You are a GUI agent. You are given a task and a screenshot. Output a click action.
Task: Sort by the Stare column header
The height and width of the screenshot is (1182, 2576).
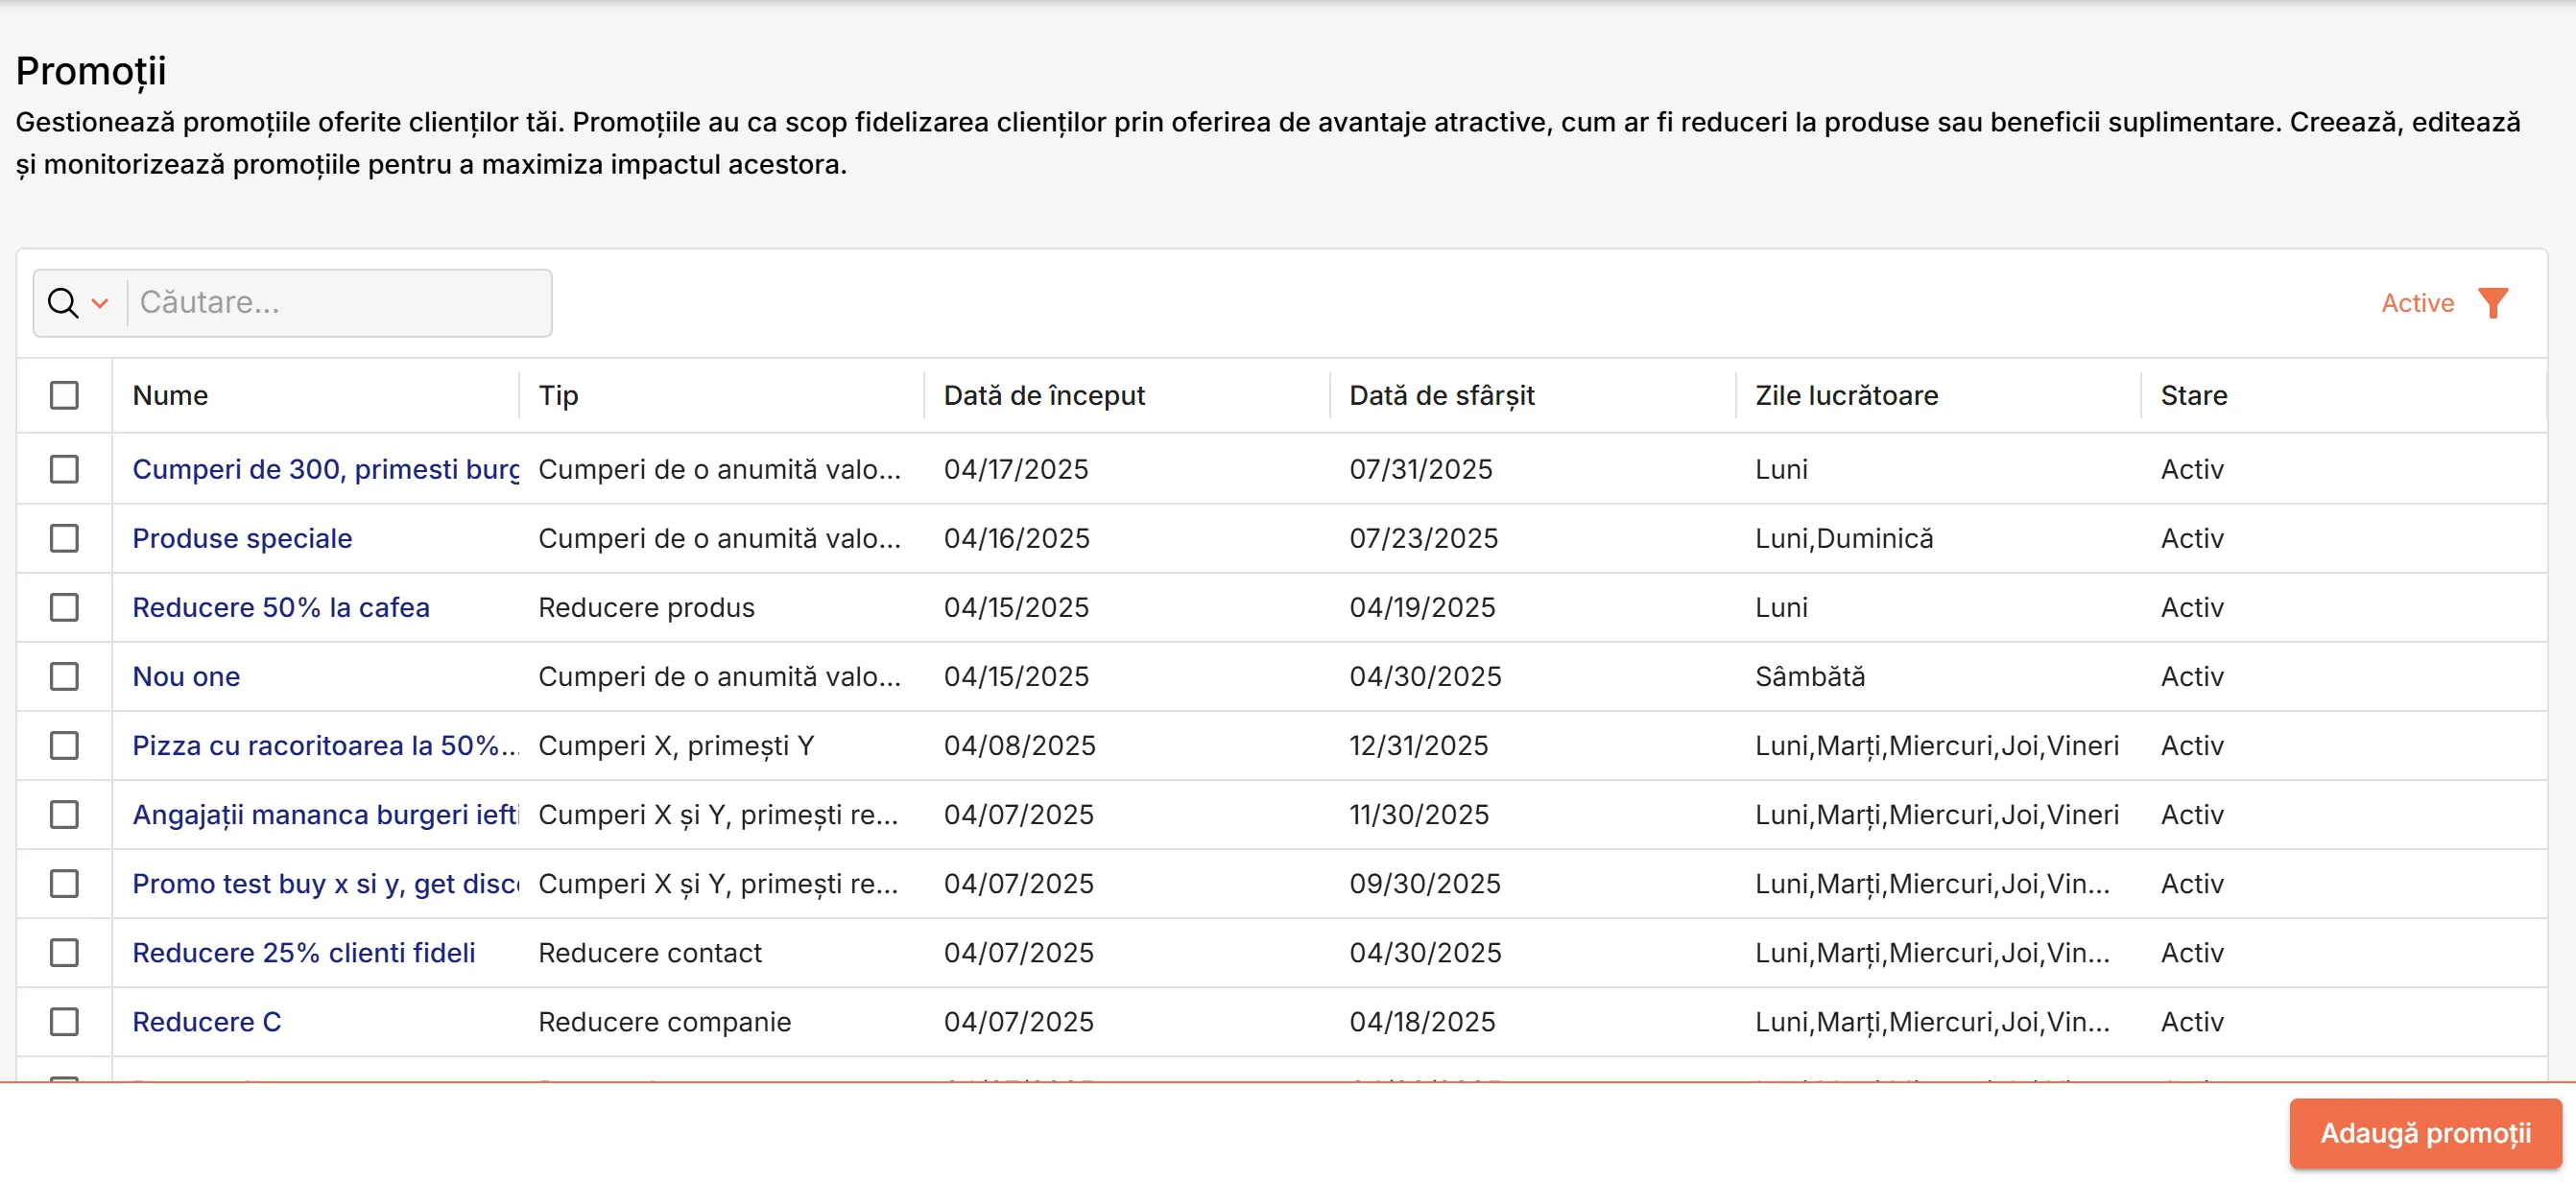[x=2194, y=395]
